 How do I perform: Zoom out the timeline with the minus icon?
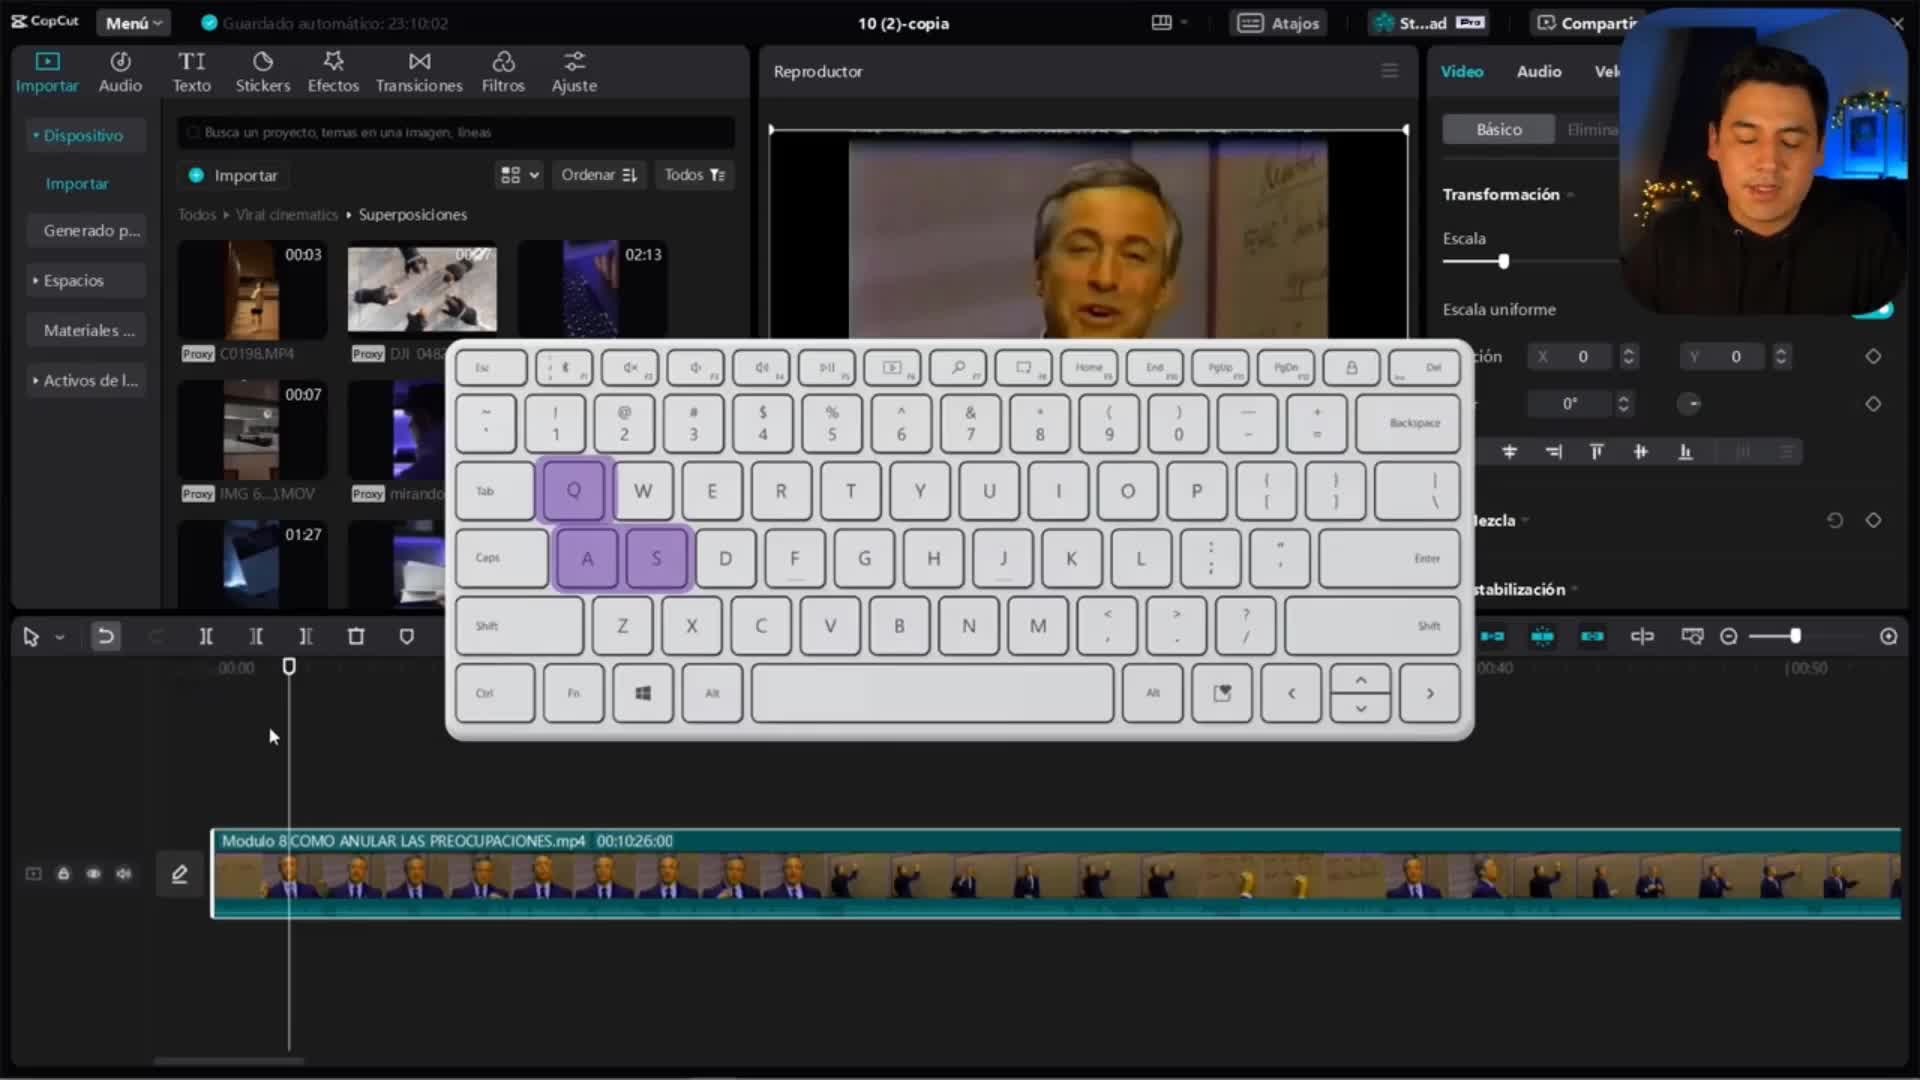(x=1728, y=637)
